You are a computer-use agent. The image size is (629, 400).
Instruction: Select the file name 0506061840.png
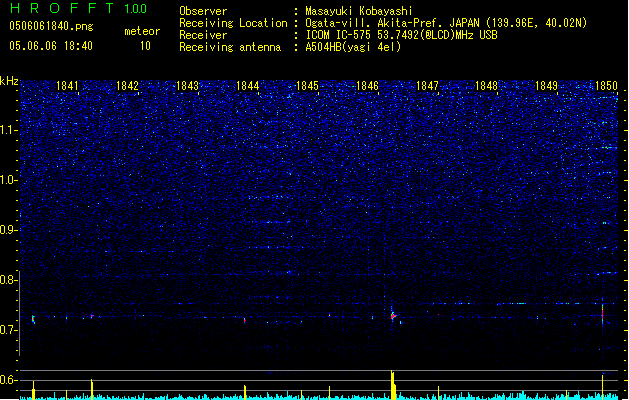[51, 27]
